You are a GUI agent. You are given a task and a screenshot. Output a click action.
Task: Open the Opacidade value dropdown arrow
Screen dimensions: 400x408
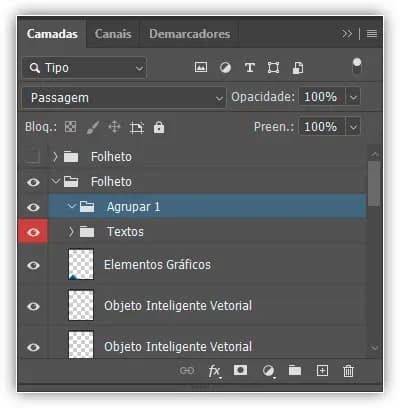(x=353, y=97)
